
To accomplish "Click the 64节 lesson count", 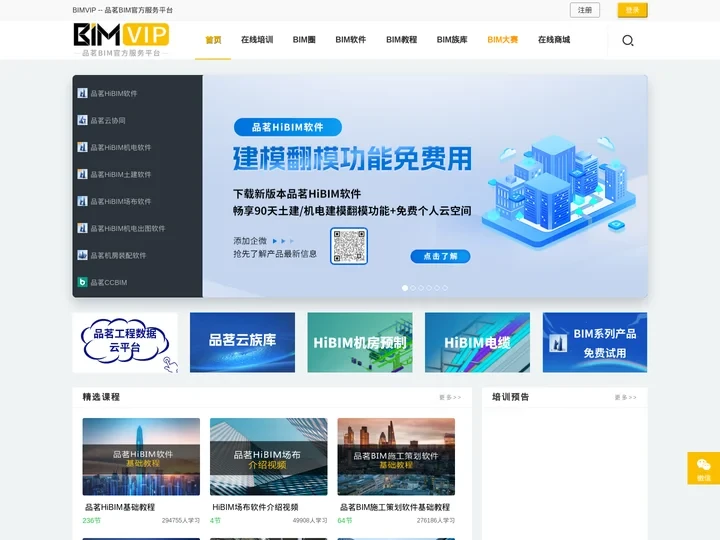I will point(345,521).
